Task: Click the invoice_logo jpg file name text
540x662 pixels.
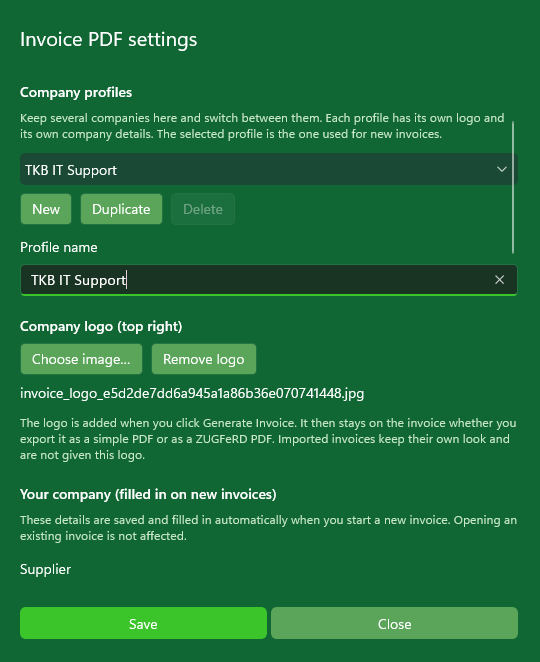Action: (x=192, y=393)
